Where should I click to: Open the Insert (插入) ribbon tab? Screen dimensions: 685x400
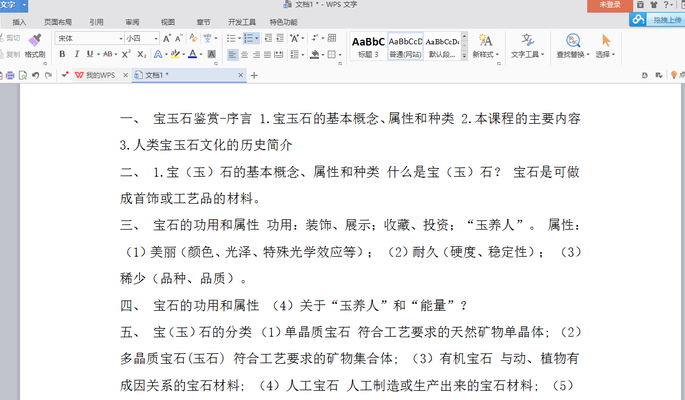pyautogui.click(x=19, y=22)
